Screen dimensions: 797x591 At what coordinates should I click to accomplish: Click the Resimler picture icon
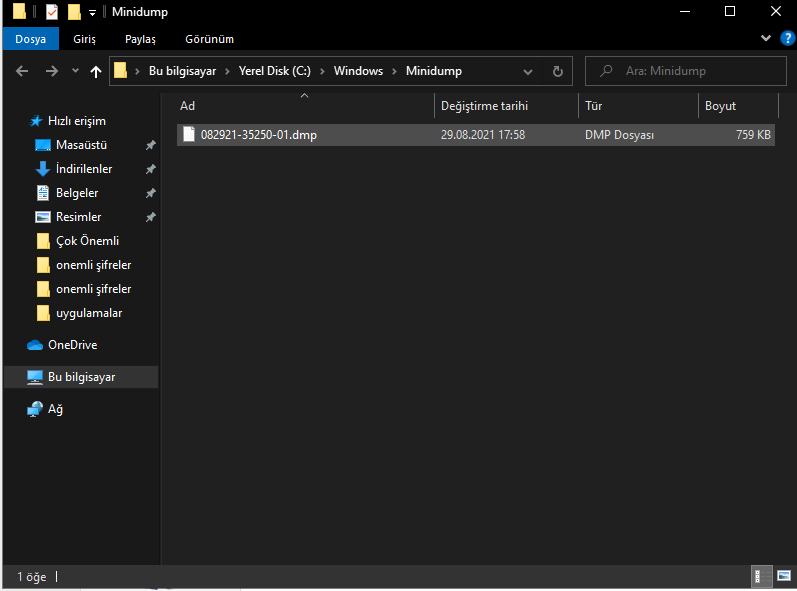(x=43, y=217)
